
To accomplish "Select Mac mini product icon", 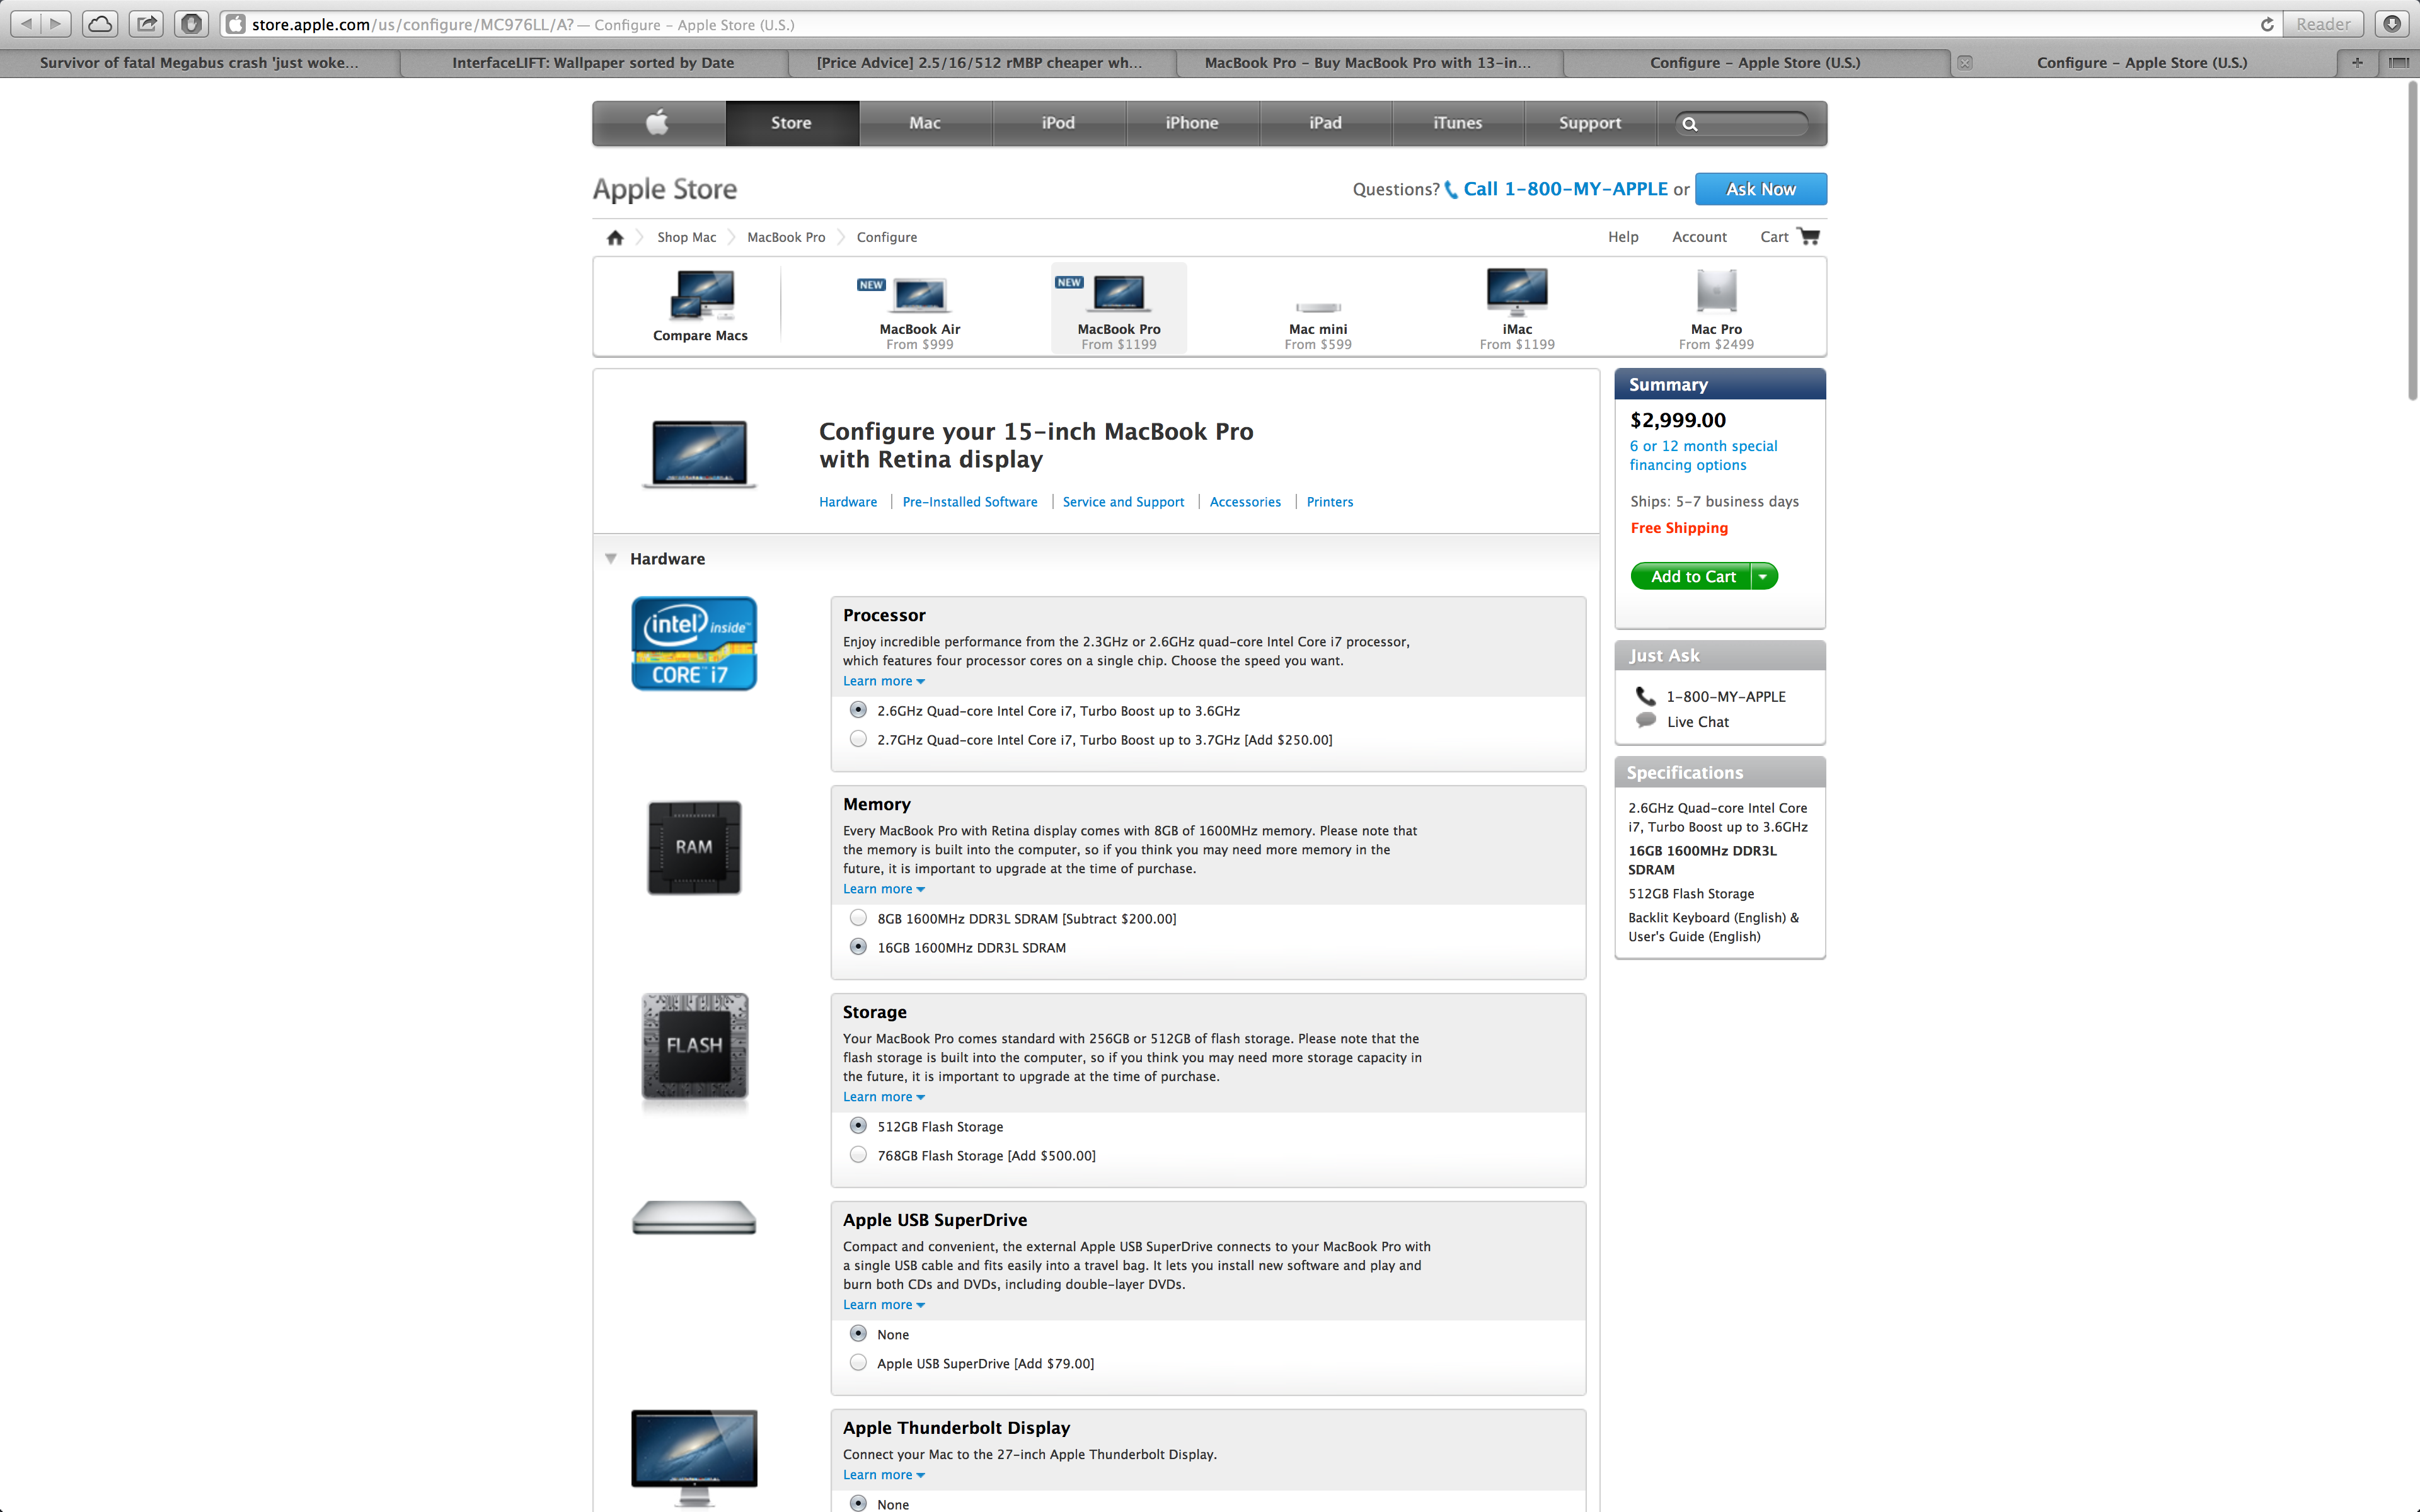I will [x=1318, y=307].
